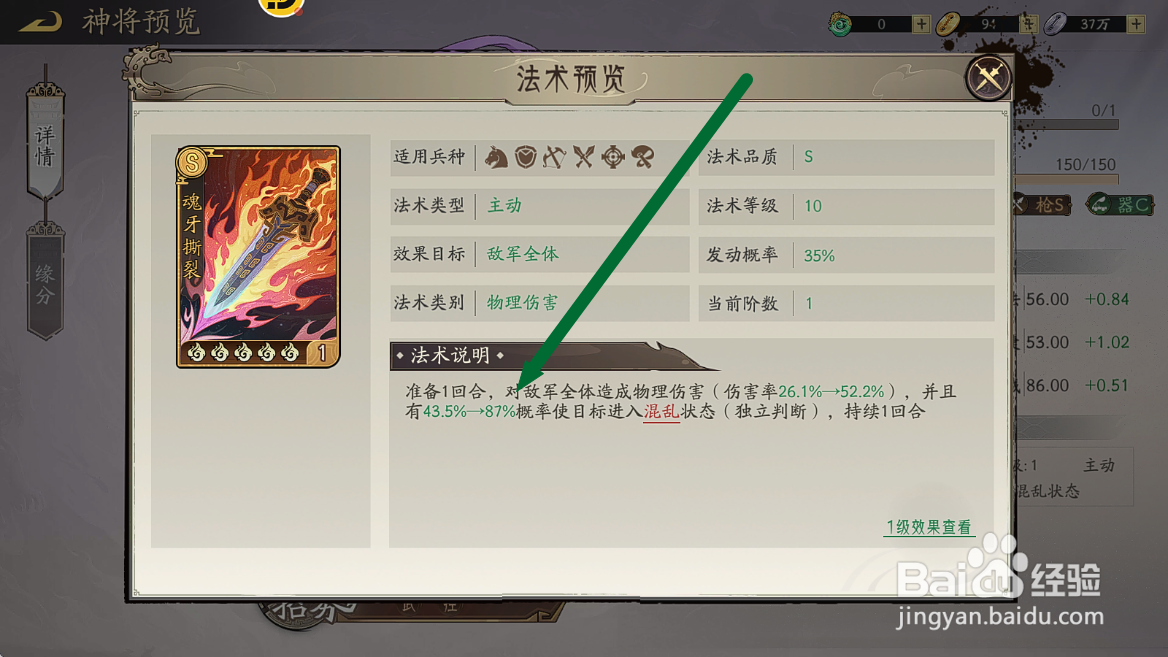
Task: Click the 器C aptitude badge
Action: [x=1120, y=204]
